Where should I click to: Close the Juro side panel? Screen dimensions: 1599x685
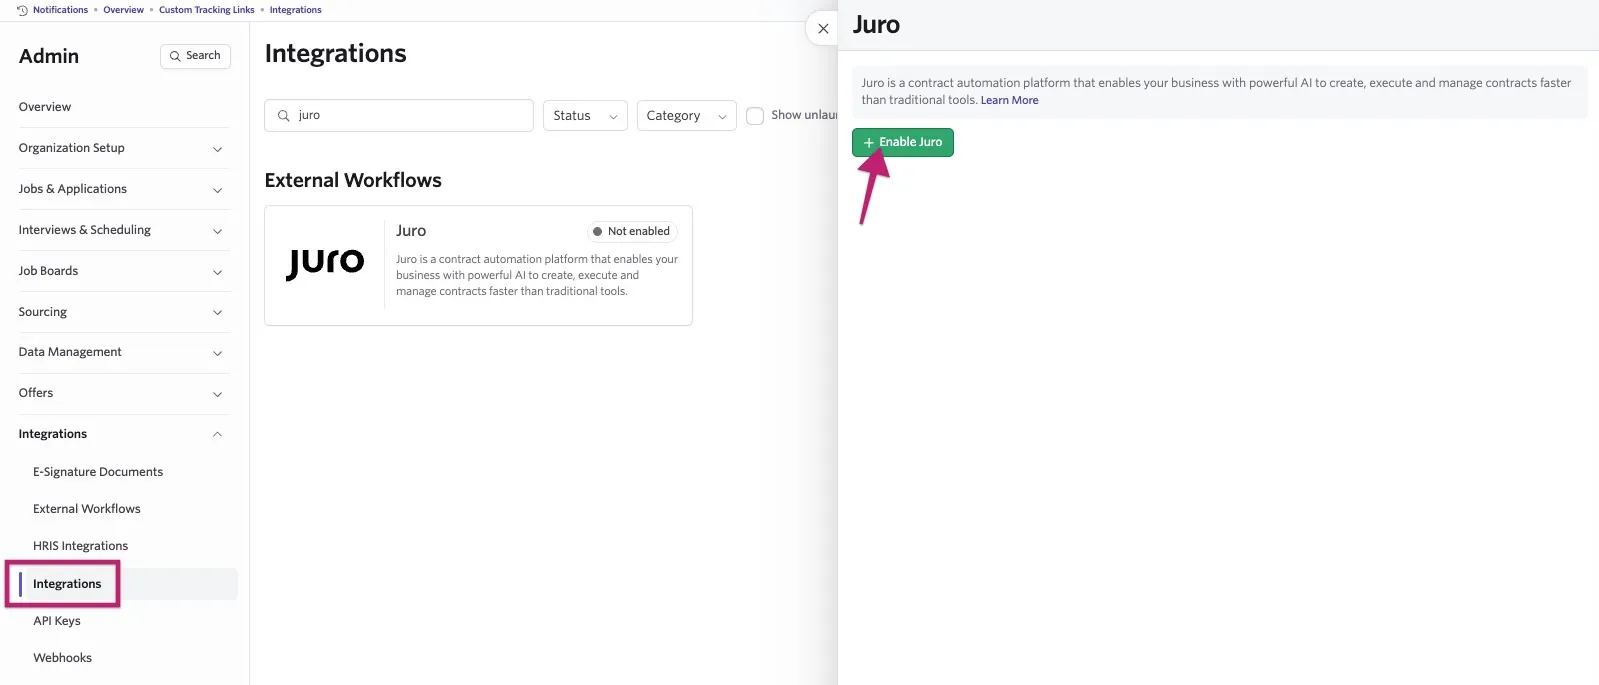(823, 28)
